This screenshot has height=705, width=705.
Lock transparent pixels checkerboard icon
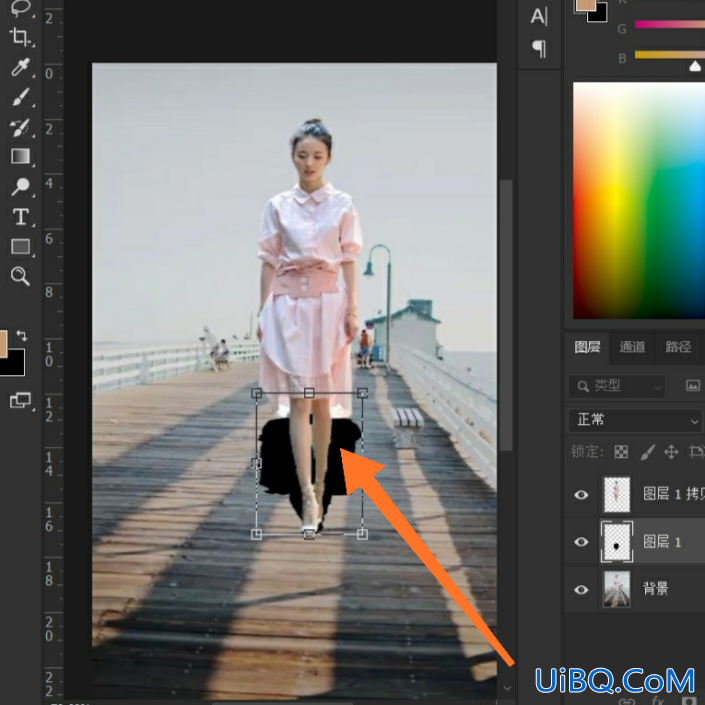pos(621,452)
